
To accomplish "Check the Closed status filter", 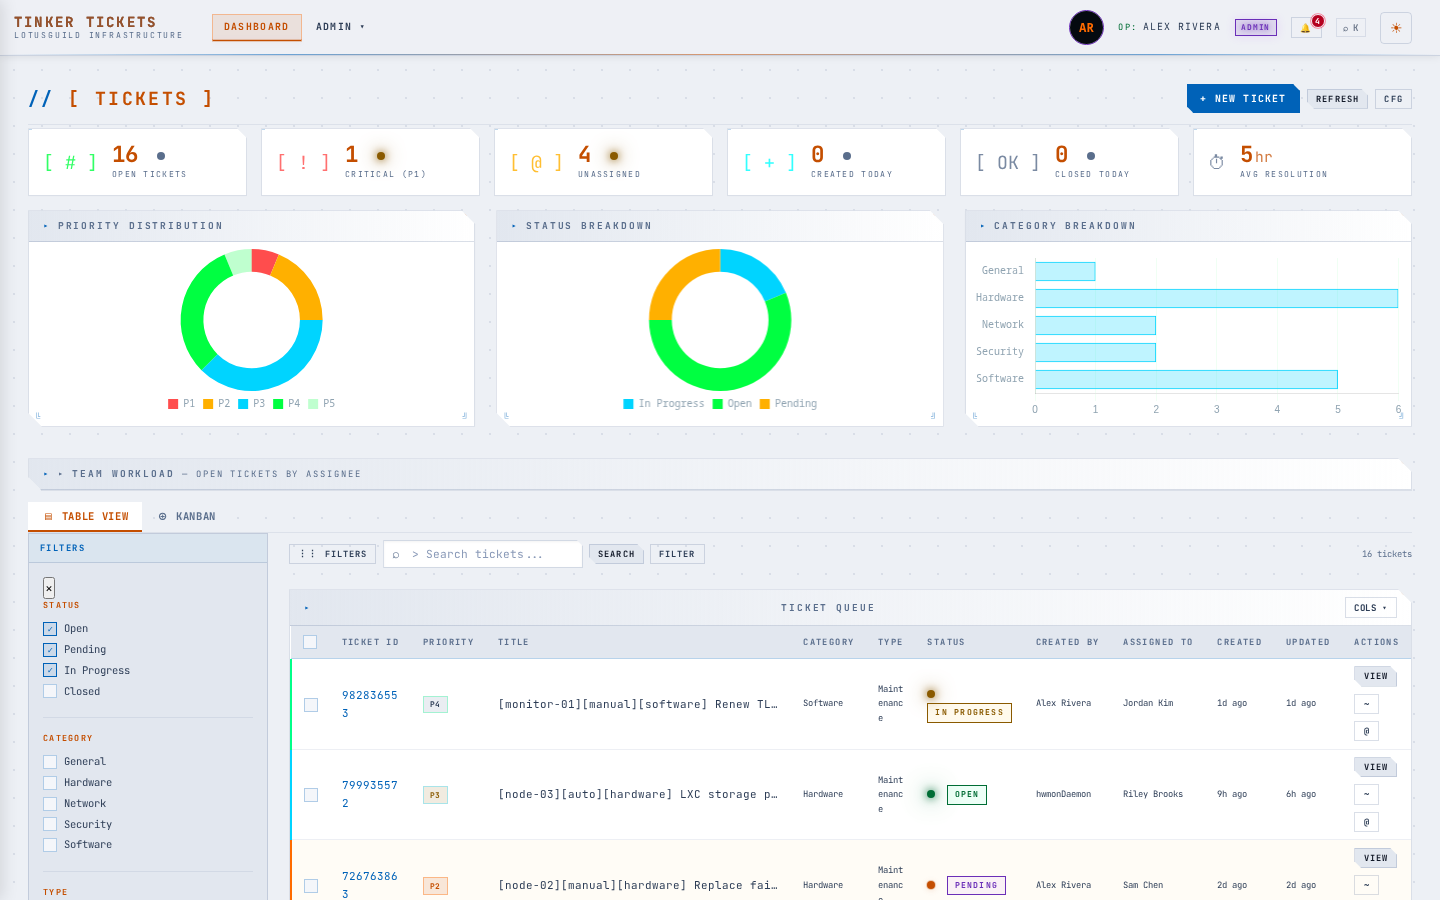I will [50, 691].
